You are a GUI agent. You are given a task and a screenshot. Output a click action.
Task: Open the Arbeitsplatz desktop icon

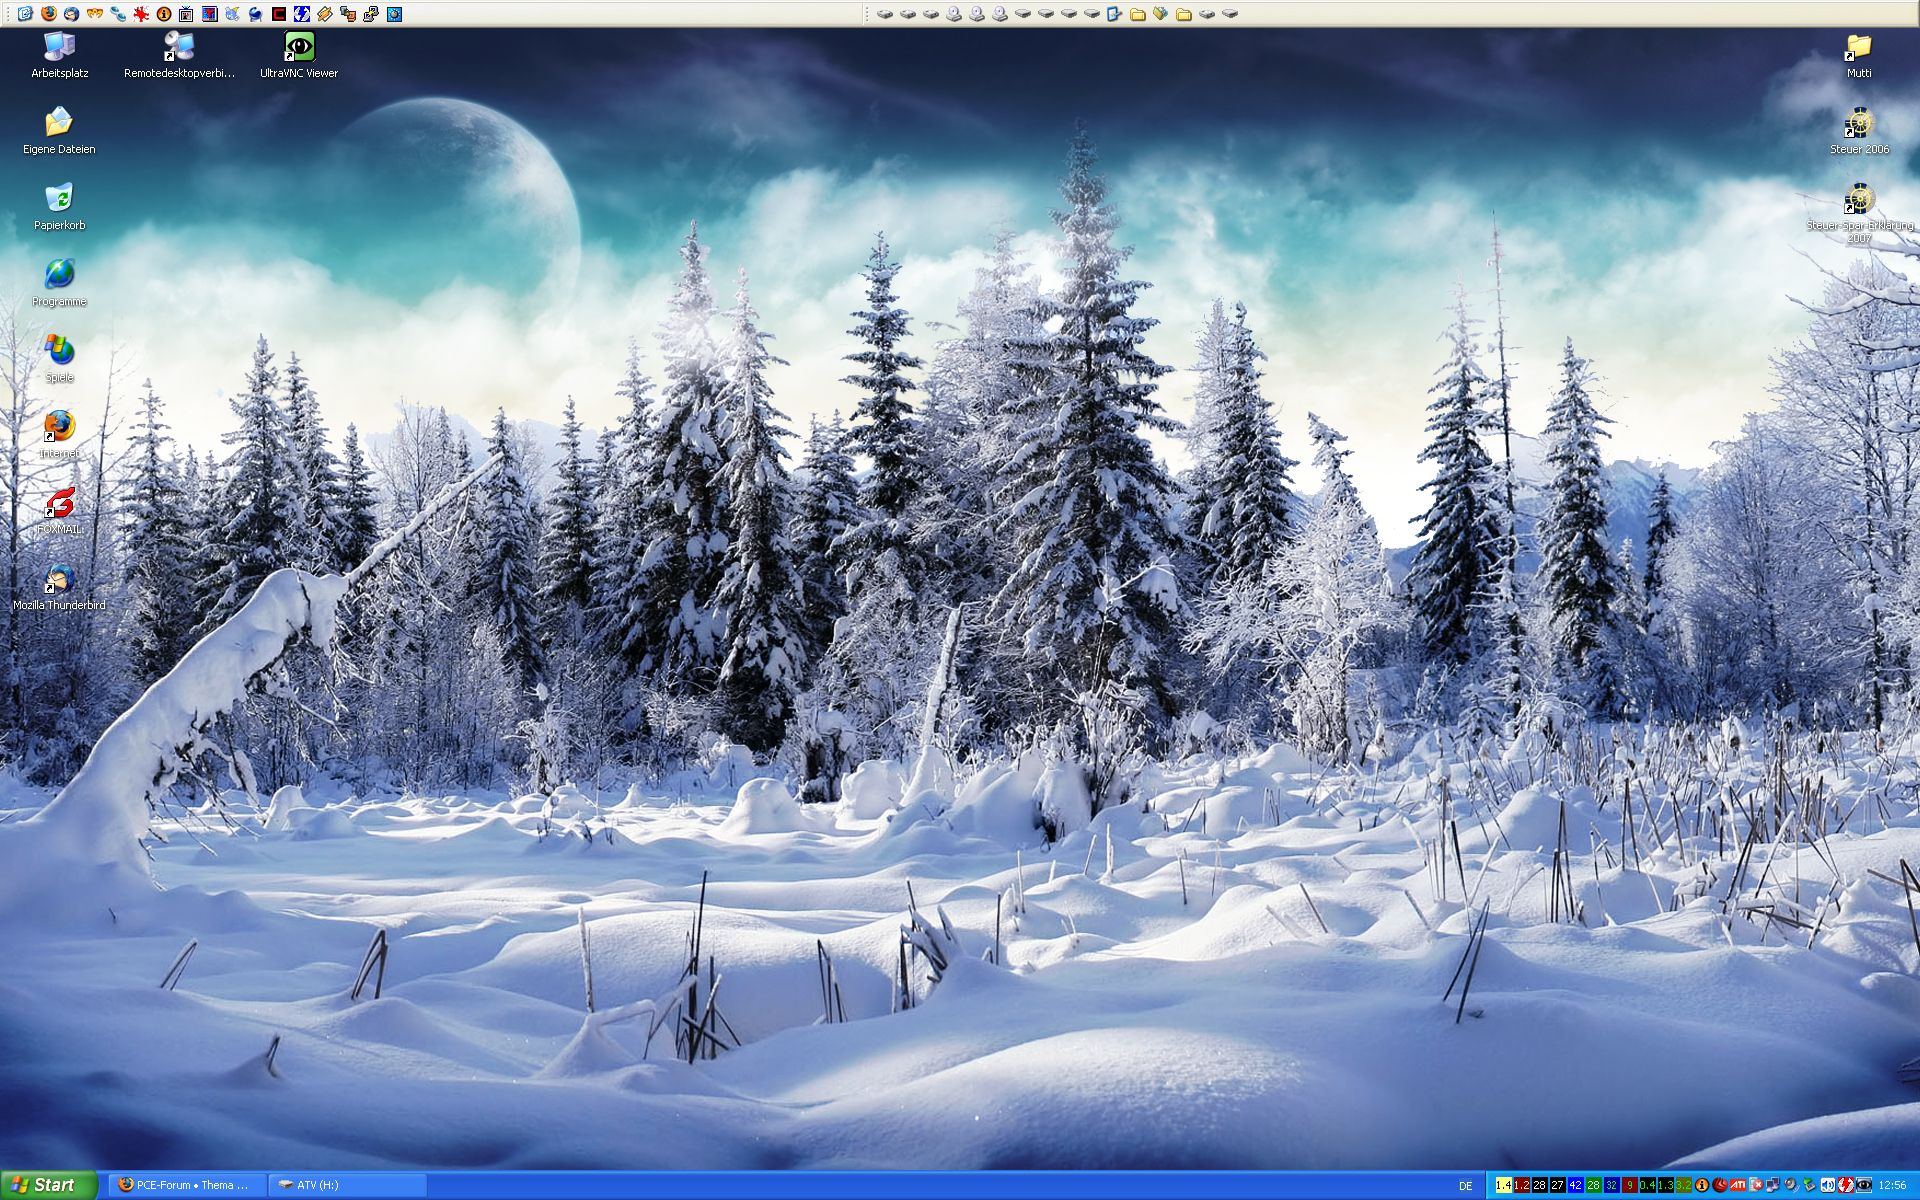pos(59,48)
